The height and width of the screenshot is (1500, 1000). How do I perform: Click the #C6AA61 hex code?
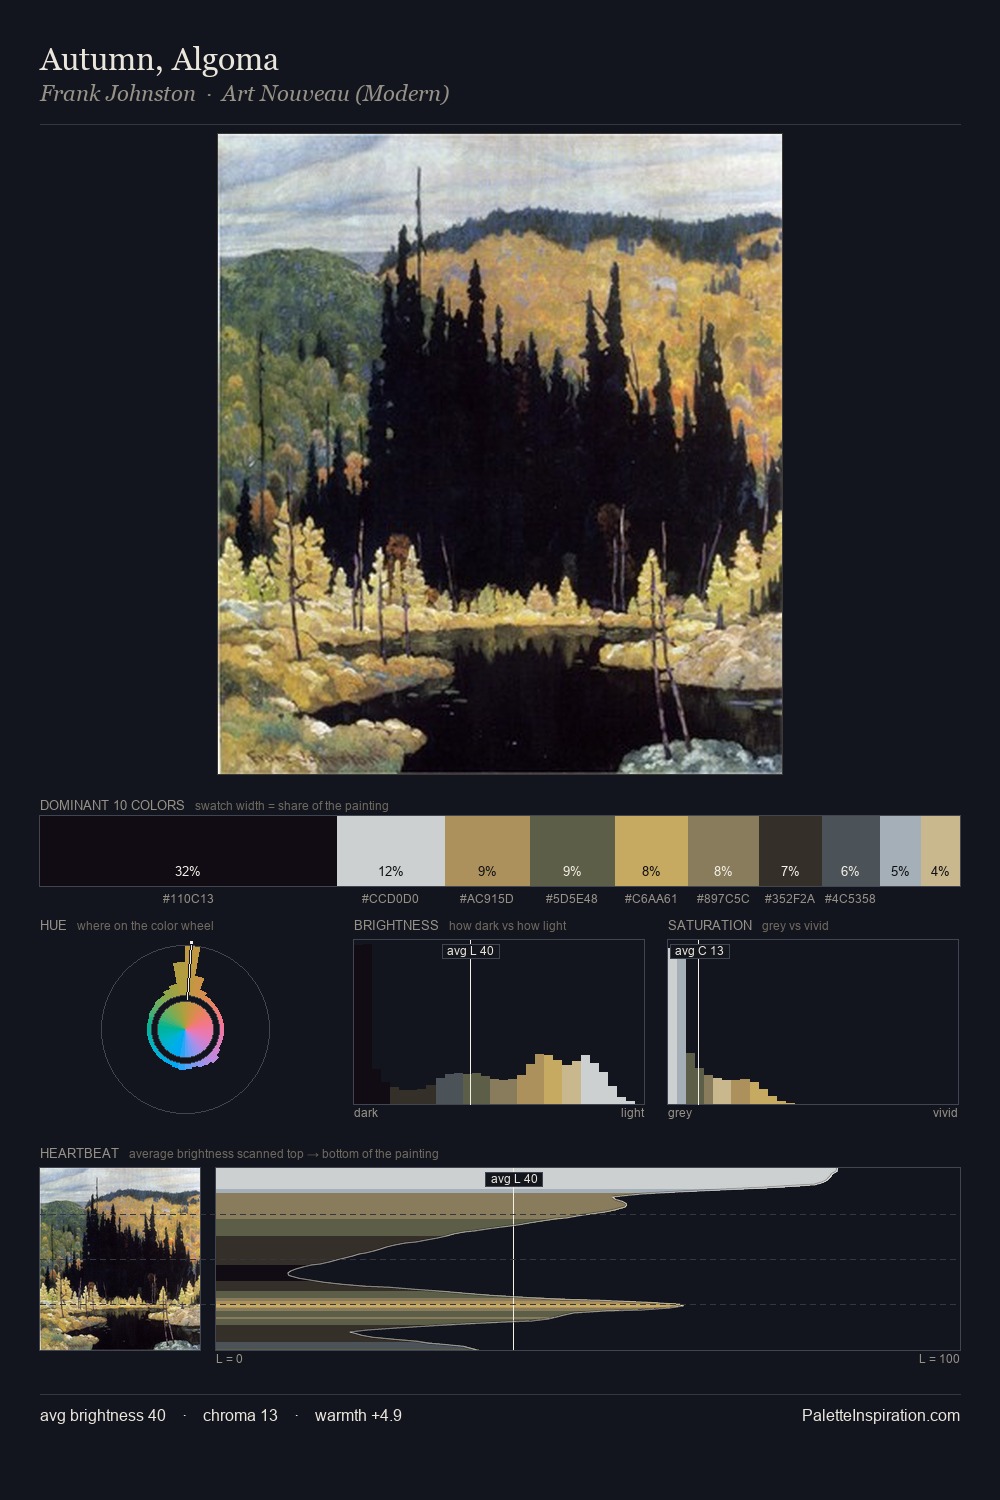pyautogui.click(x=651, y=899)
